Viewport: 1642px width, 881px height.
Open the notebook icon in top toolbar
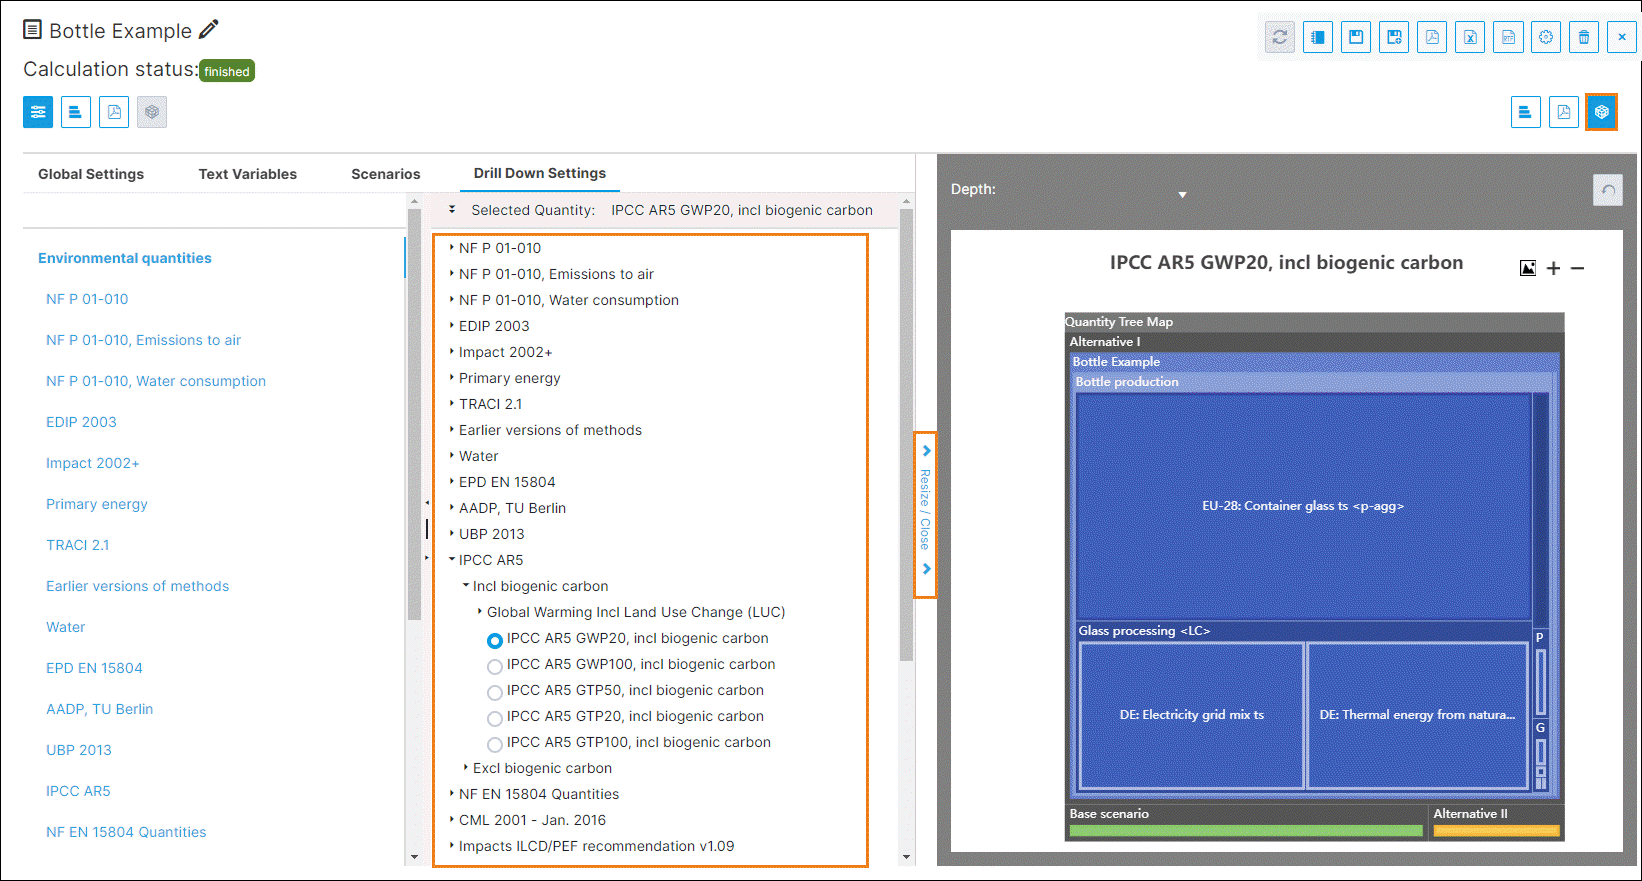point(1318,38)
